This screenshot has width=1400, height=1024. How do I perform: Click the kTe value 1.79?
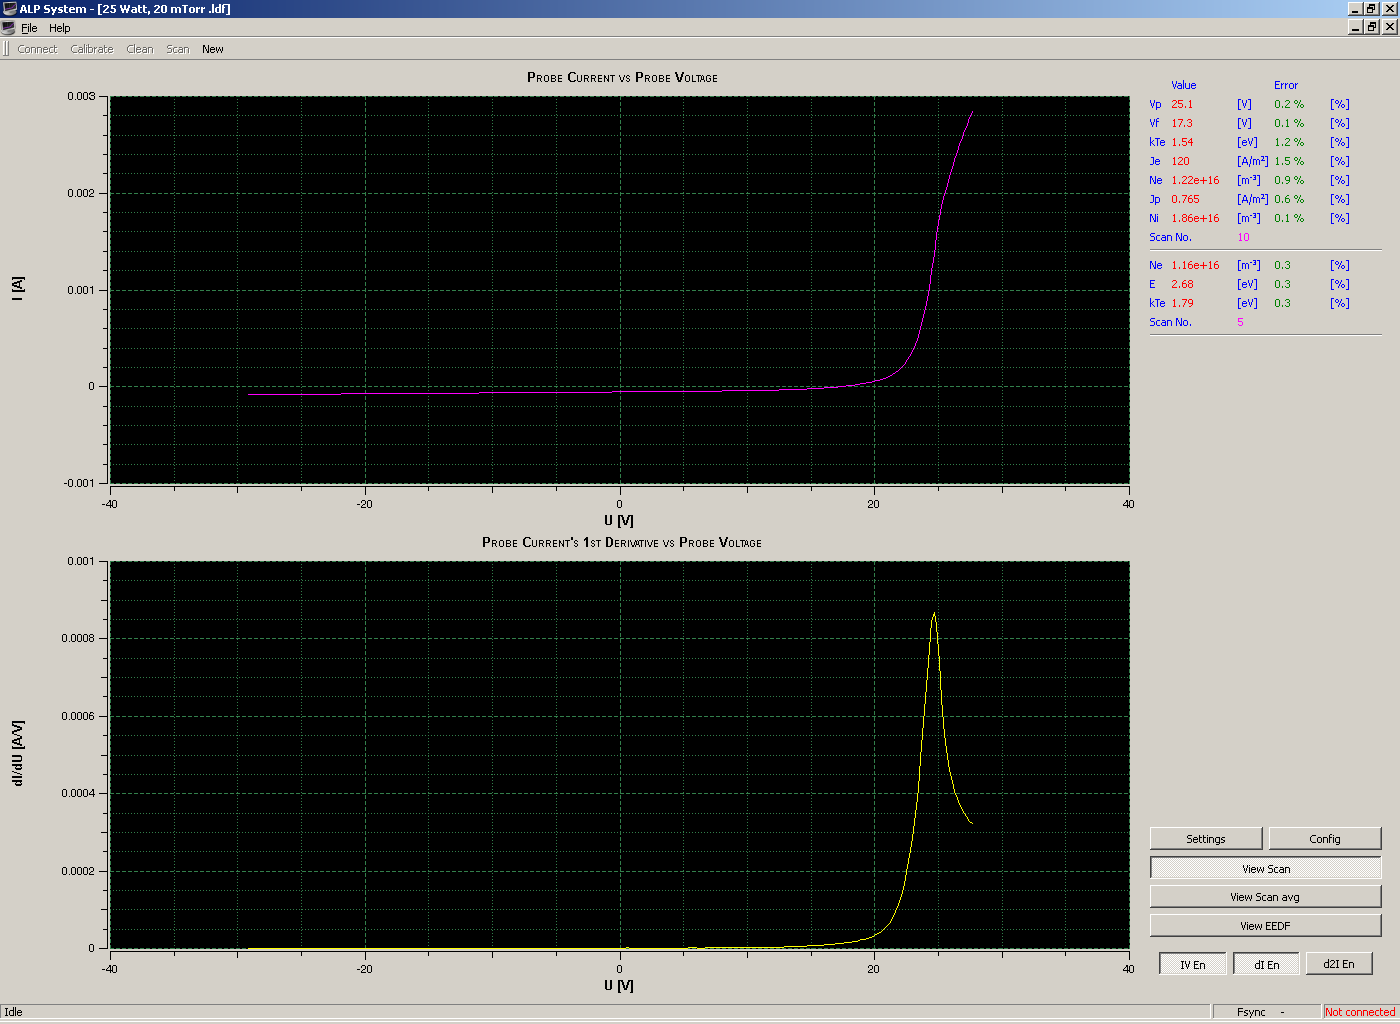1182,303
